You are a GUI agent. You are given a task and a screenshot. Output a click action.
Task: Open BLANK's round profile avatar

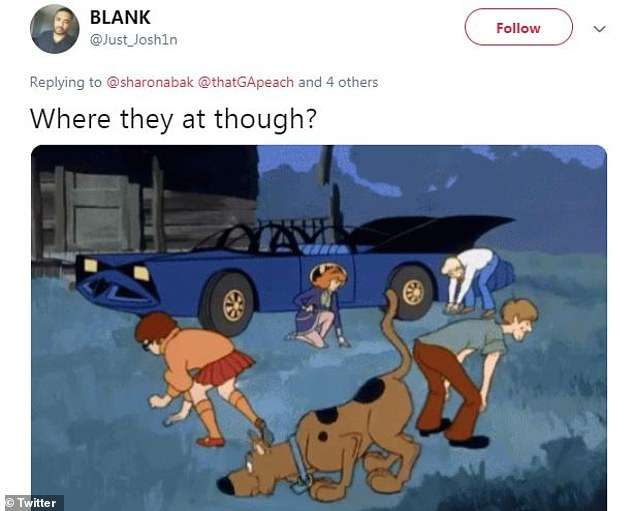point(55,29)
